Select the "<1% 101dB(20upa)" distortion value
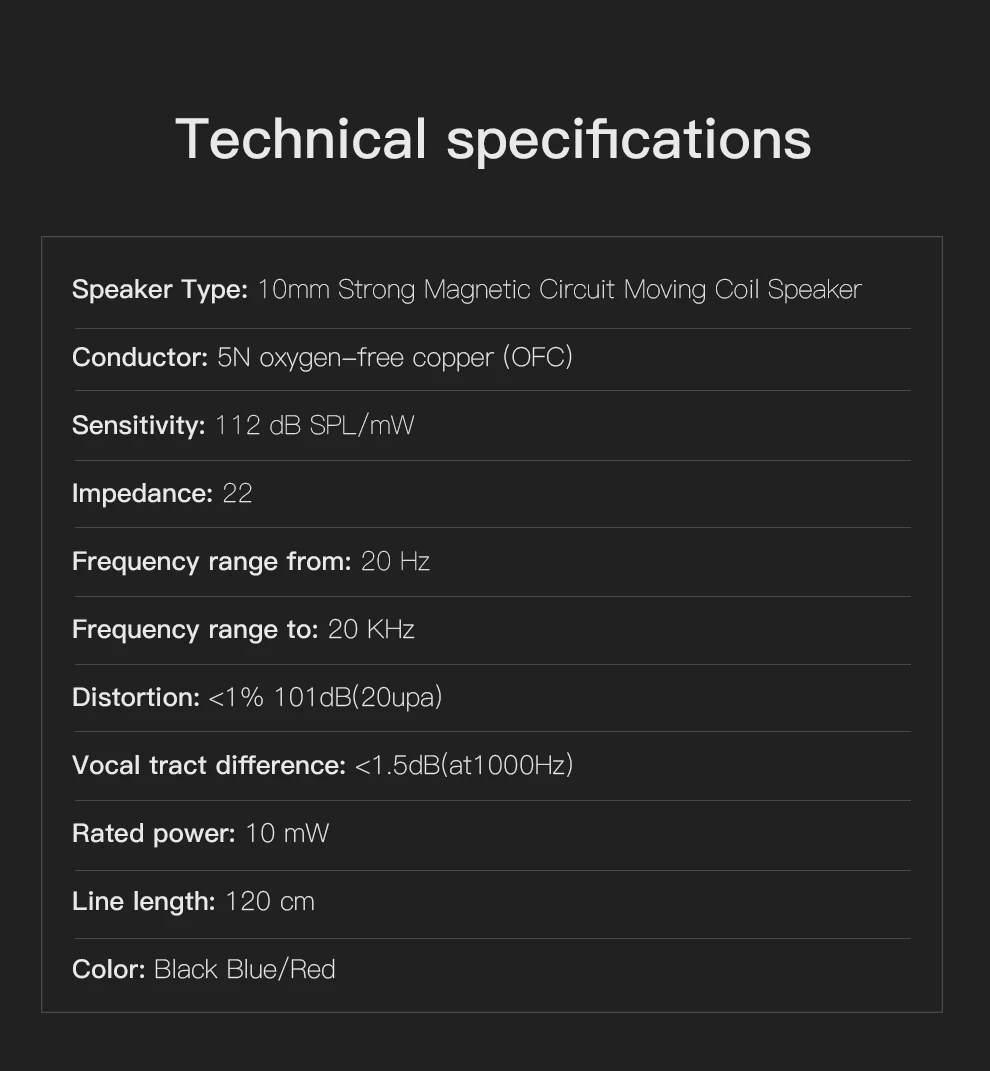Screen dimensions: 990x1071 pos(325,698)
